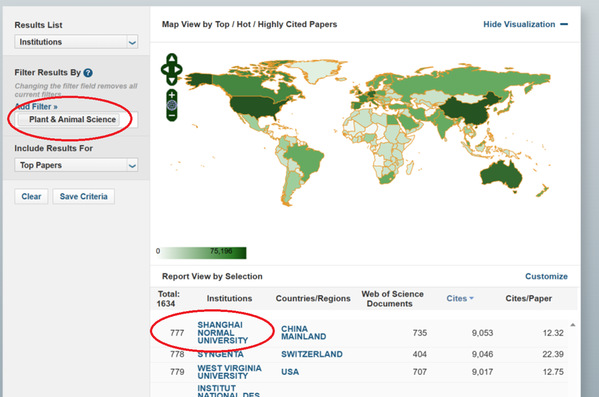Open the Shanghai Normal University institution link
The height and width of the screenshot is (397, 599).
222,332
